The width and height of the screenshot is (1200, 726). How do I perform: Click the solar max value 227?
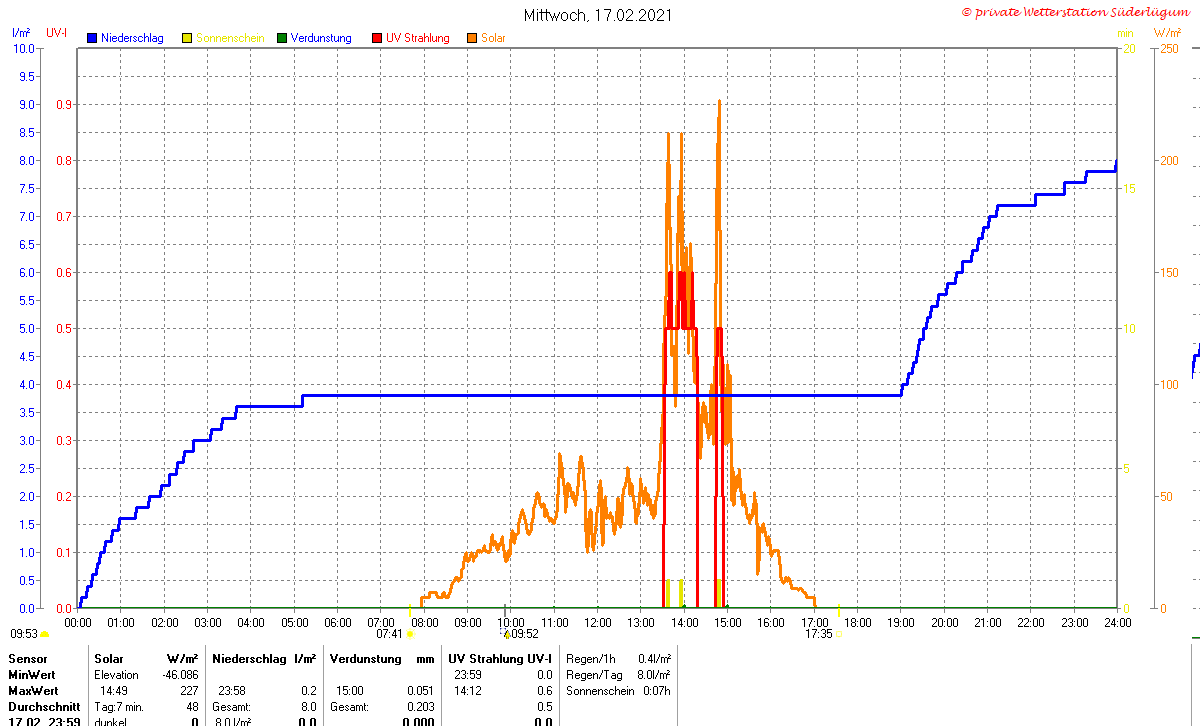(189, 691)
